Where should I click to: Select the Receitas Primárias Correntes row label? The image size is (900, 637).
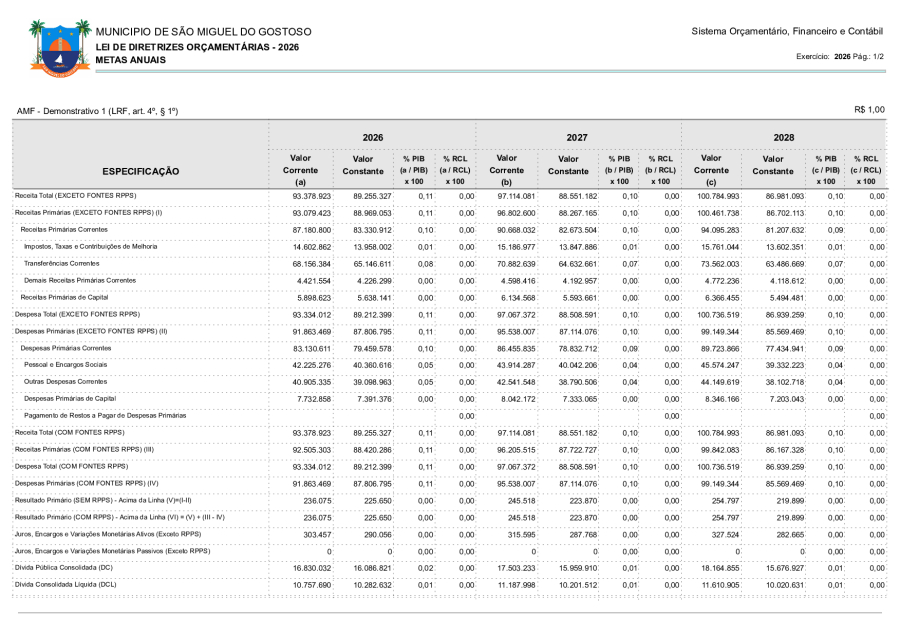[66, 229]
